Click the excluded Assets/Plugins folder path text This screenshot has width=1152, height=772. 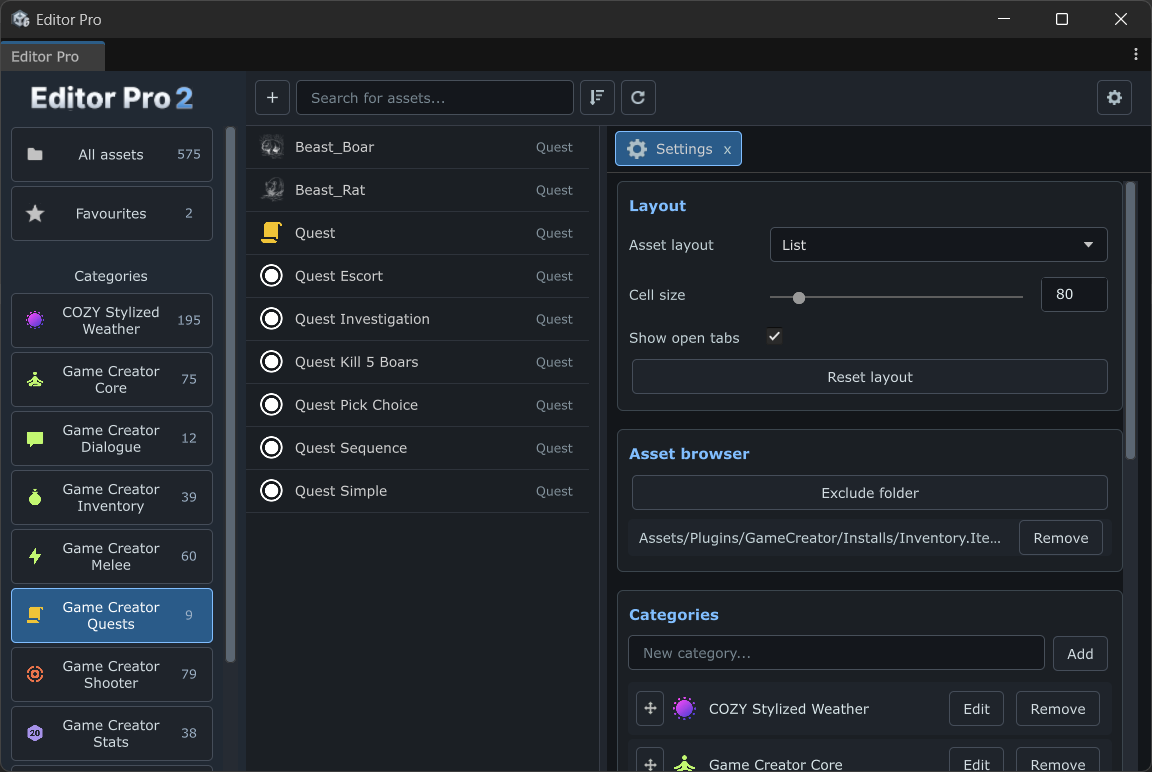tap(819, 538)
